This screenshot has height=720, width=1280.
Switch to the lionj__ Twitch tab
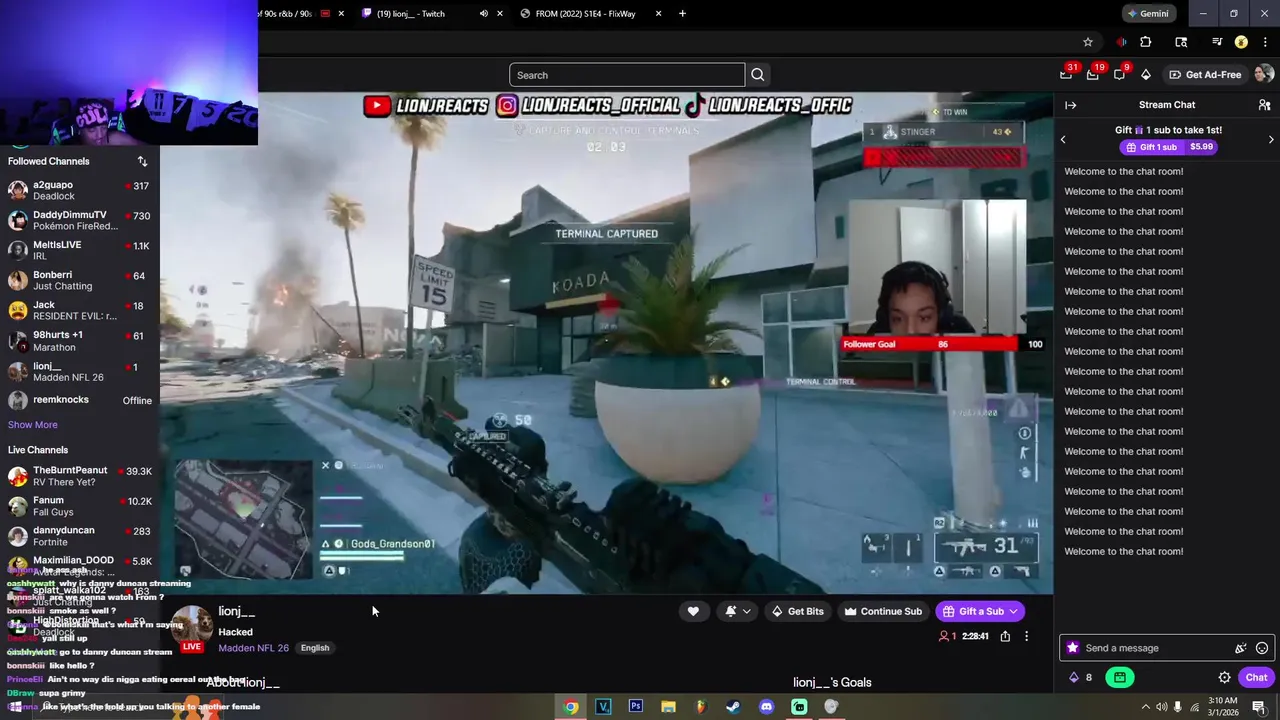420,13
